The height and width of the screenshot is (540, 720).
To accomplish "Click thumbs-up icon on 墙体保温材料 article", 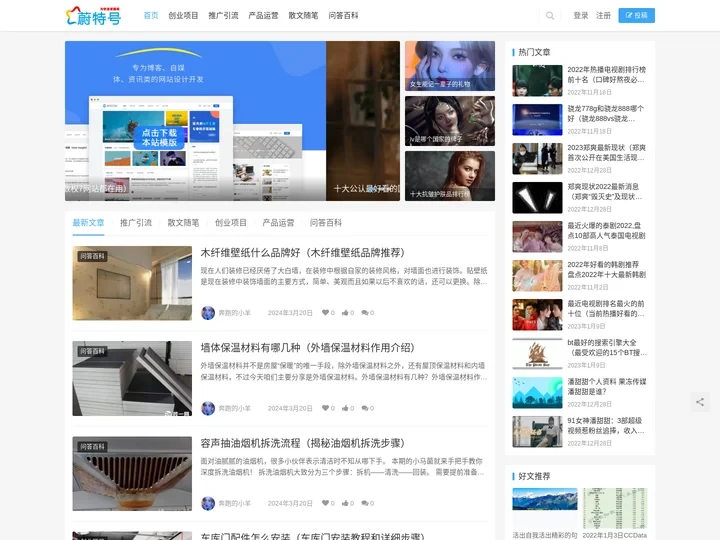I will pyautogui.click(x=345, y=408).
